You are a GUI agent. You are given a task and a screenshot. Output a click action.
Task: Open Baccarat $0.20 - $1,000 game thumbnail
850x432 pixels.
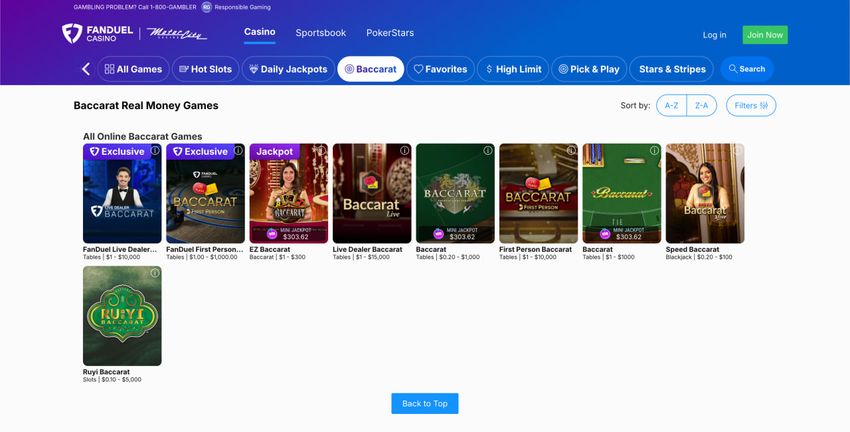455,194
